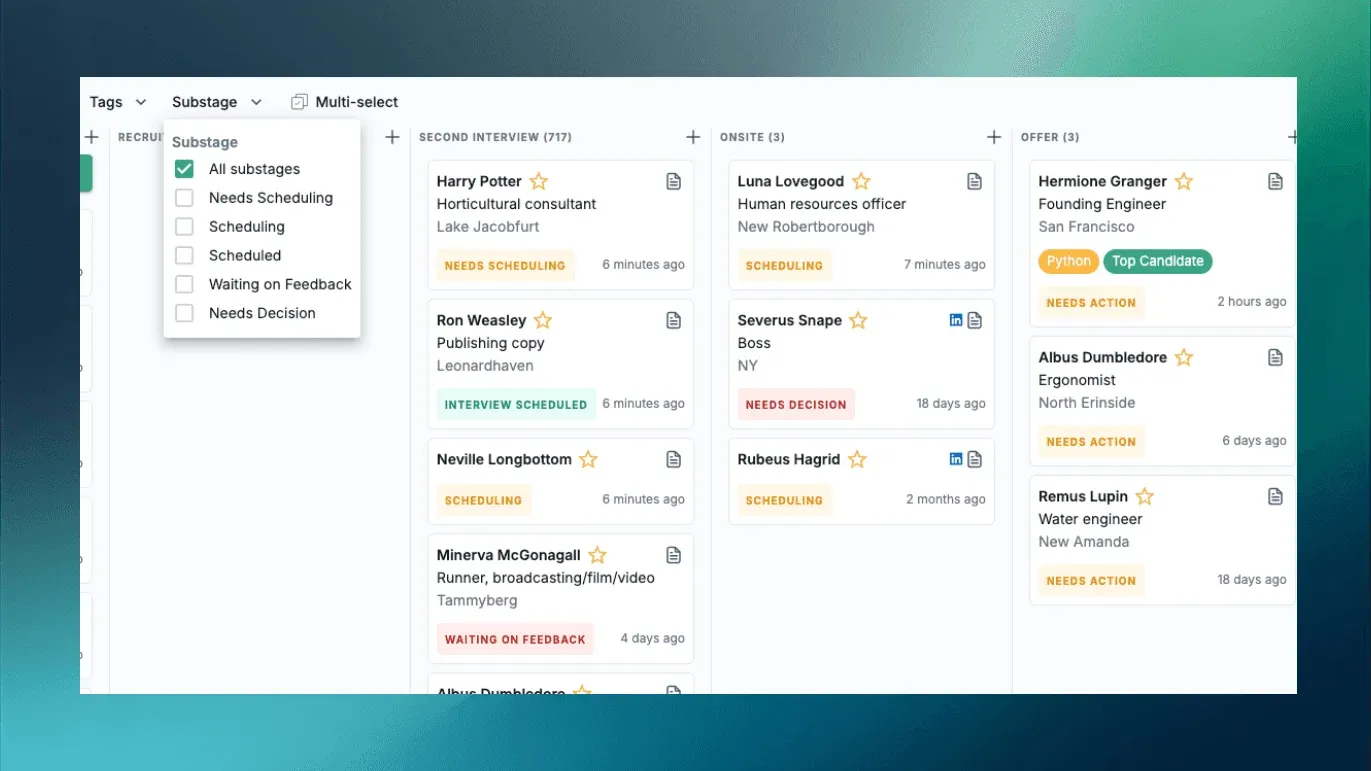Check the Needs Decision substage filter
This screenshot has width=1371, height=771.
click(184, 313)
